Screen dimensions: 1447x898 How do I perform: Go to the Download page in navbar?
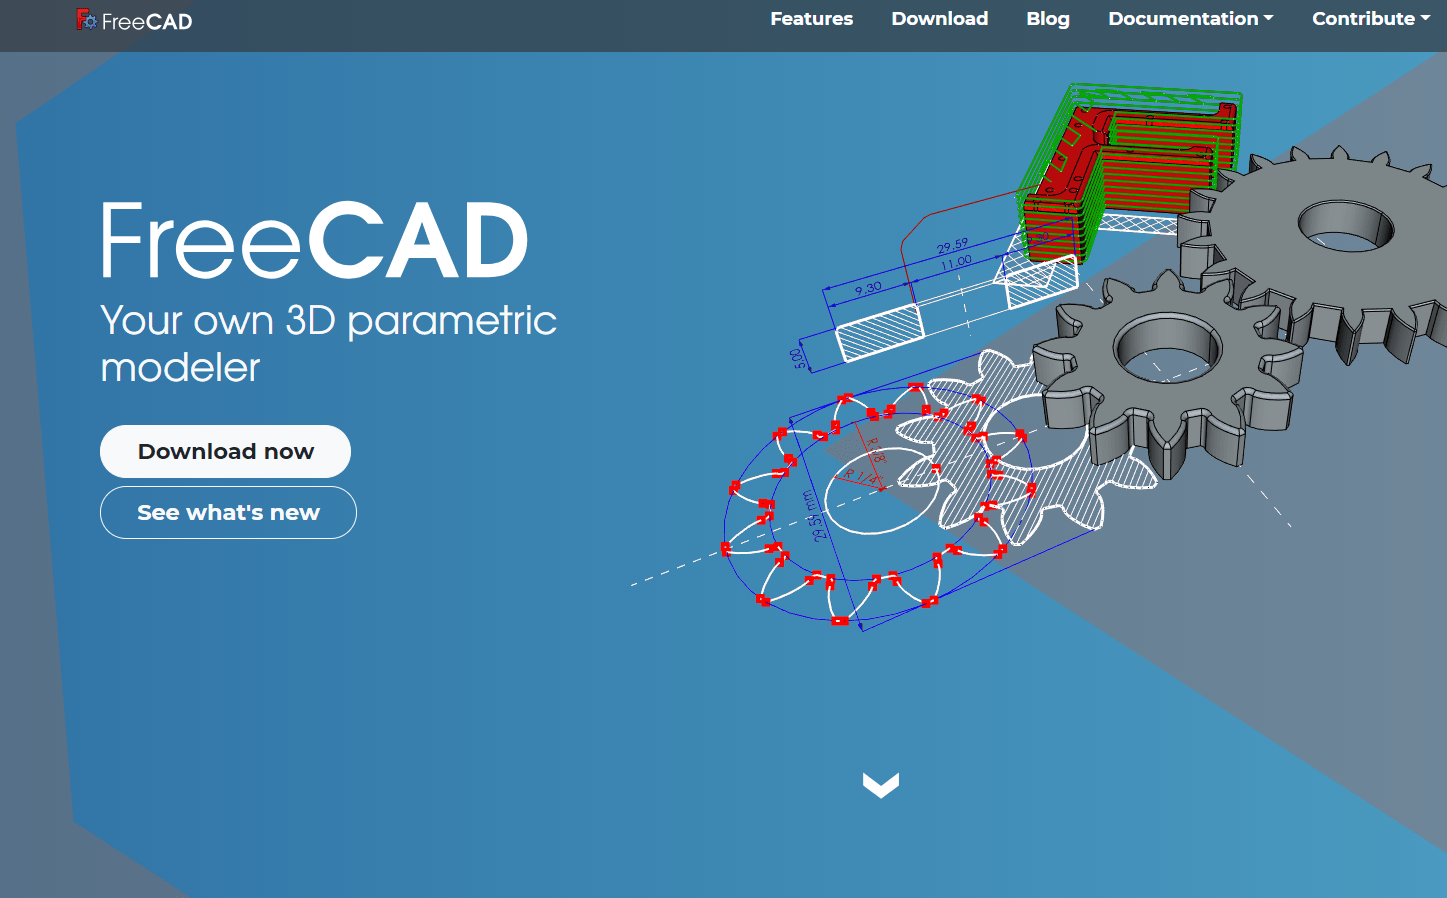click(x=939, y=19)
